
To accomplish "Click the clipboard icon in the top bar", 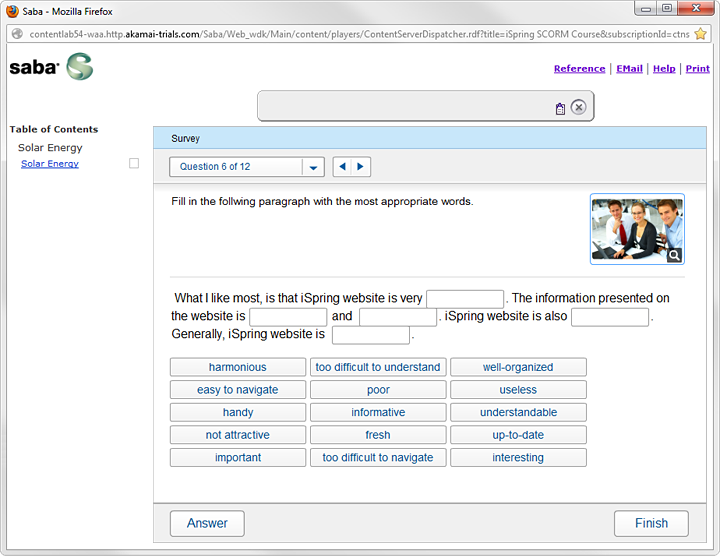I will coord(560,109).
